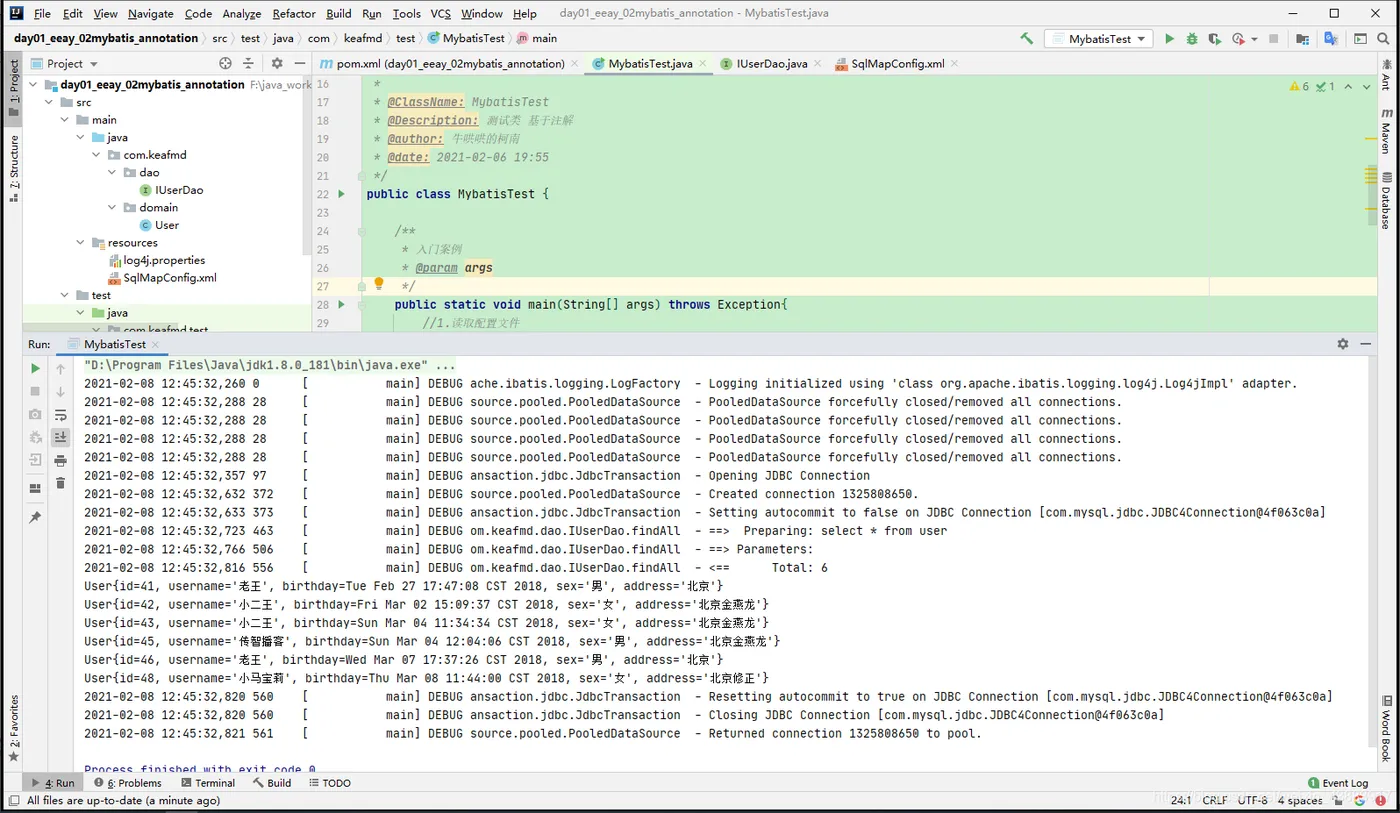
Task: Switch to the IUserDao.java editor tab
Action: [x=770, y=63]
